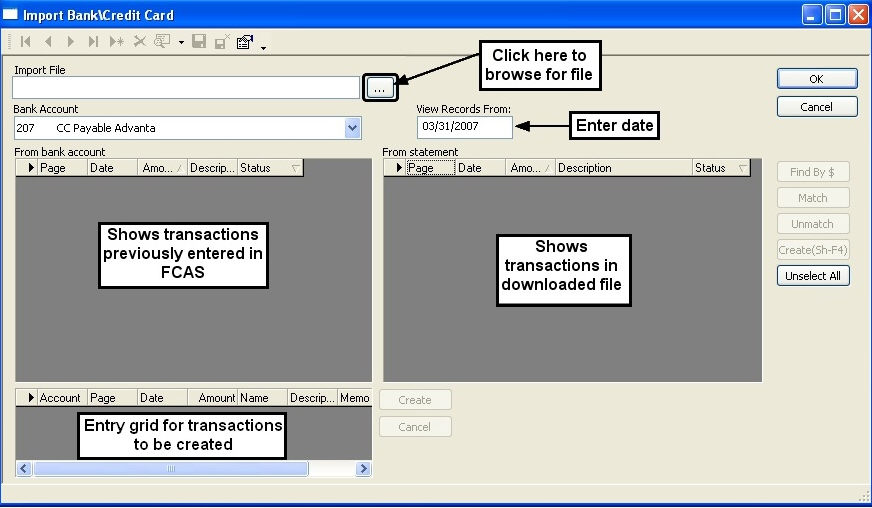Open the Status filter in From statement grid
Screen dimensions: 872x508
tap(743, 168)
